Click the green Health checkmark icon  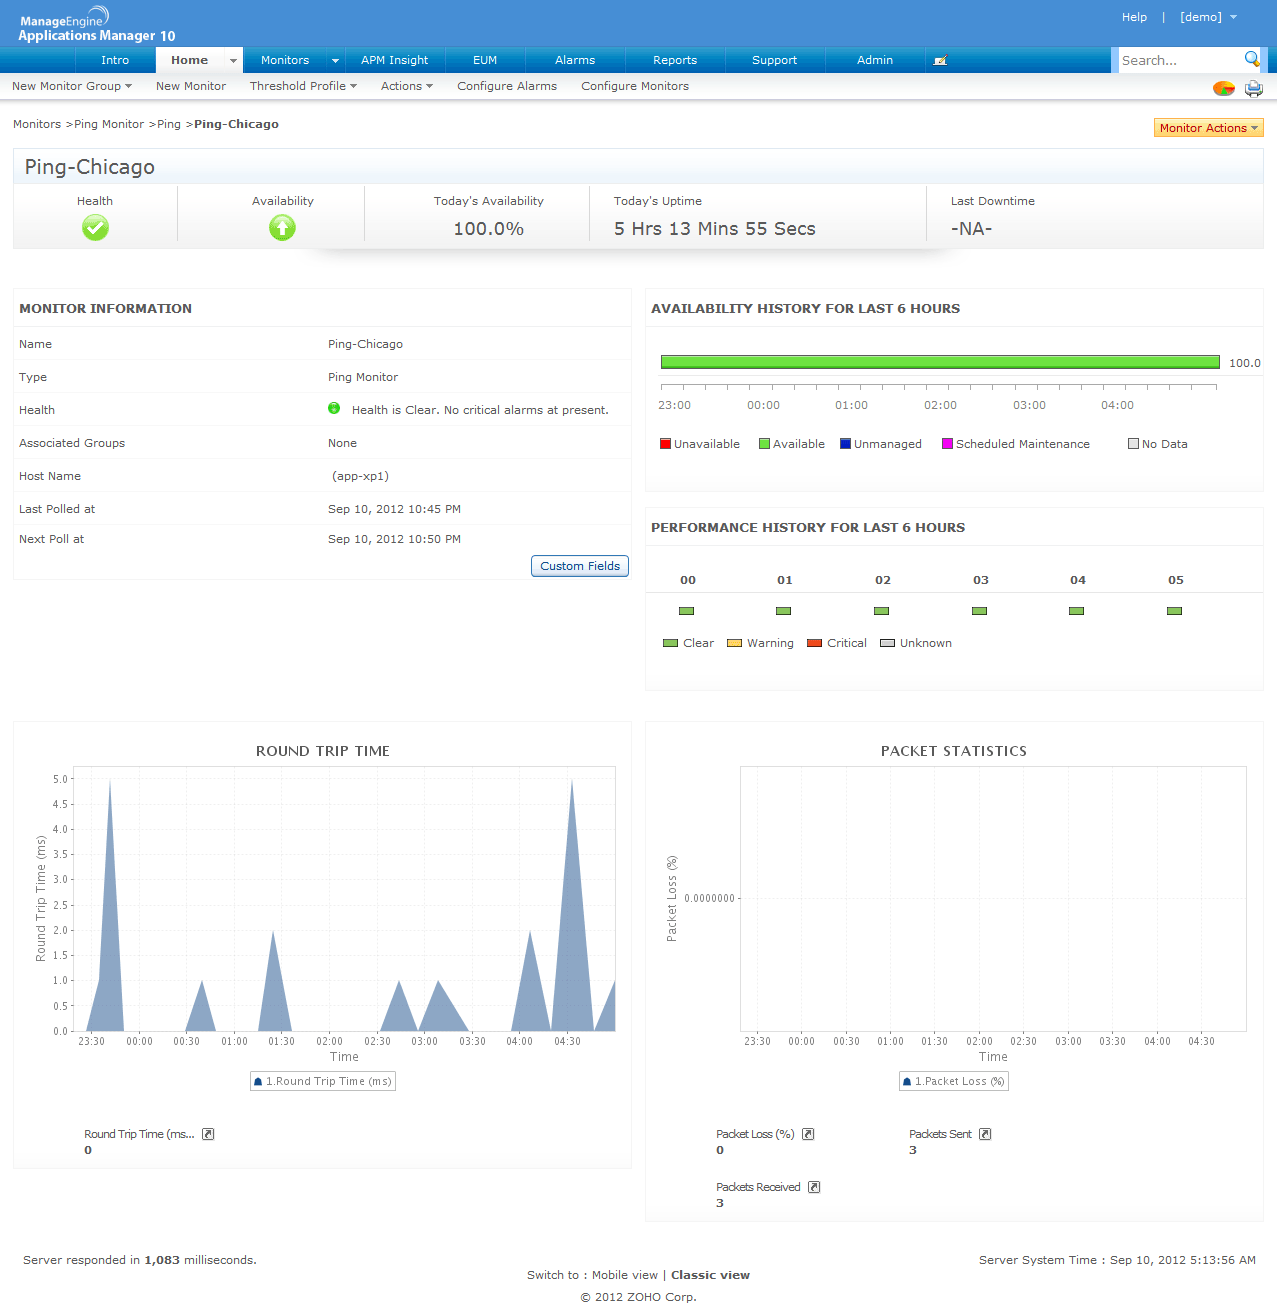pos(95,228)
